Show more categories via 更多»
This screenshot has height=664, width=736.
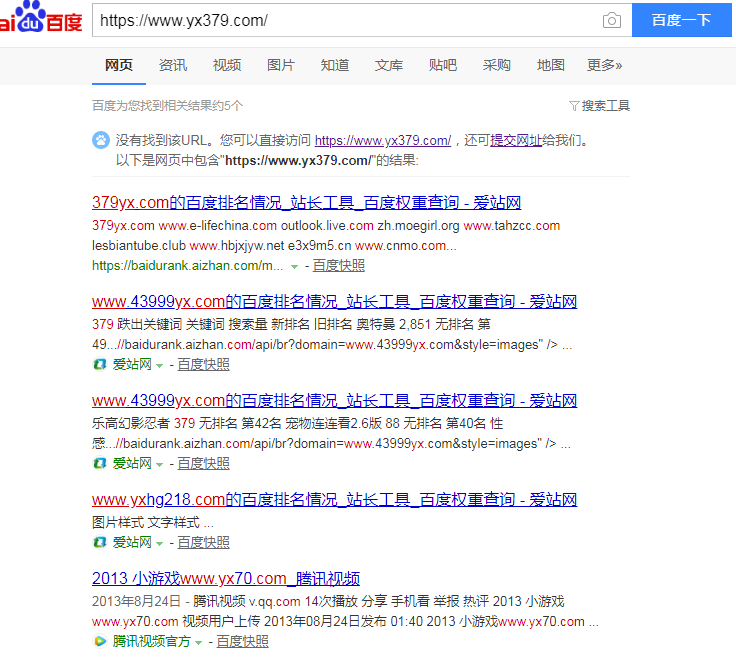(x=605, y=65)
